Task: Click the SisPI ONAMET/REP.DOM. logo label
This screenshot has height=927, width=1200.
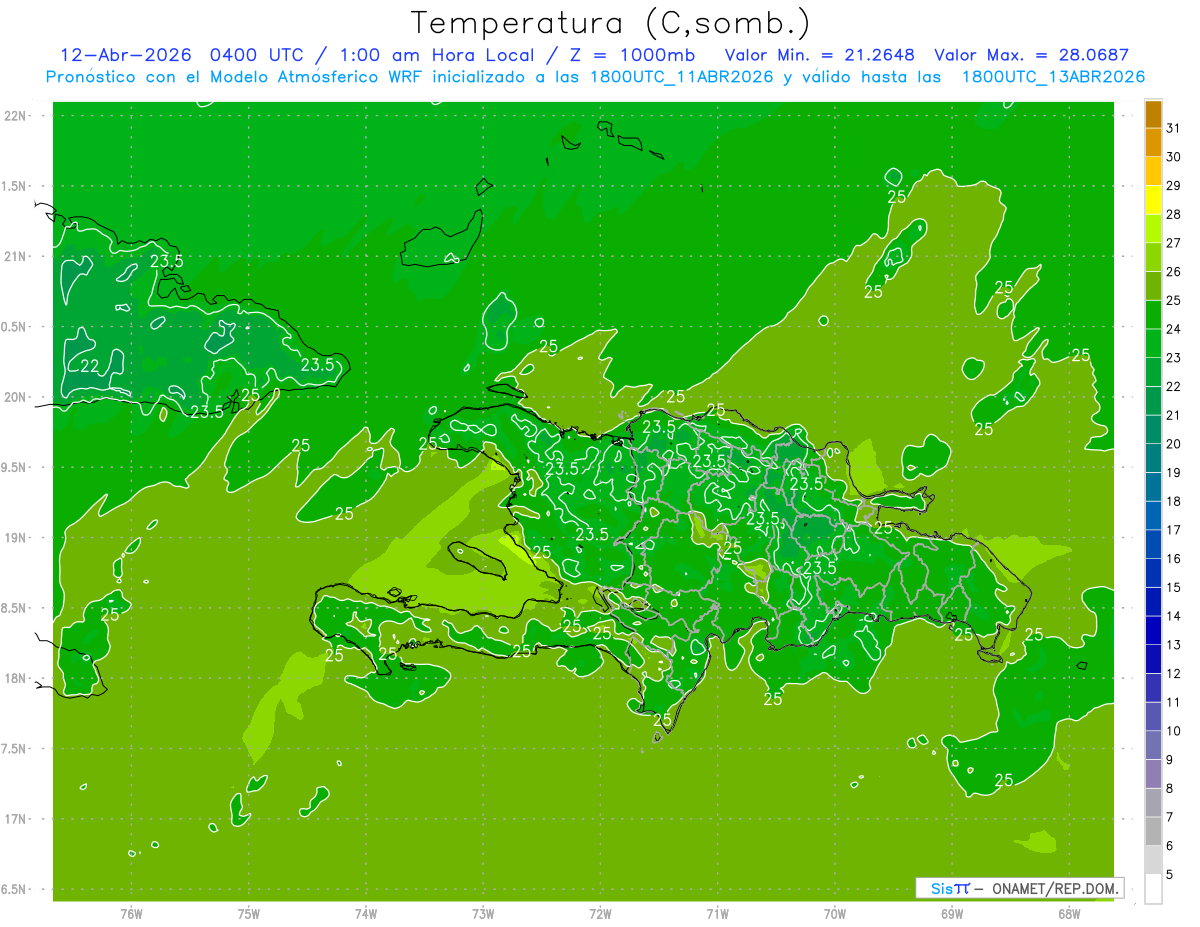Action: pyautogui.click(x=1020, y=888)
